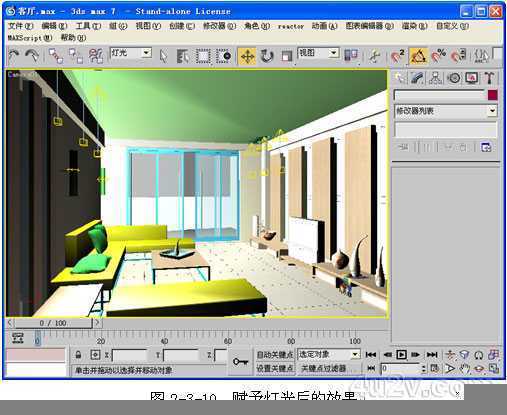The height and width of the screenshot is (415, 507).
Task: Open the MAXScript(M) menu
Action: [x=30, y=38]
